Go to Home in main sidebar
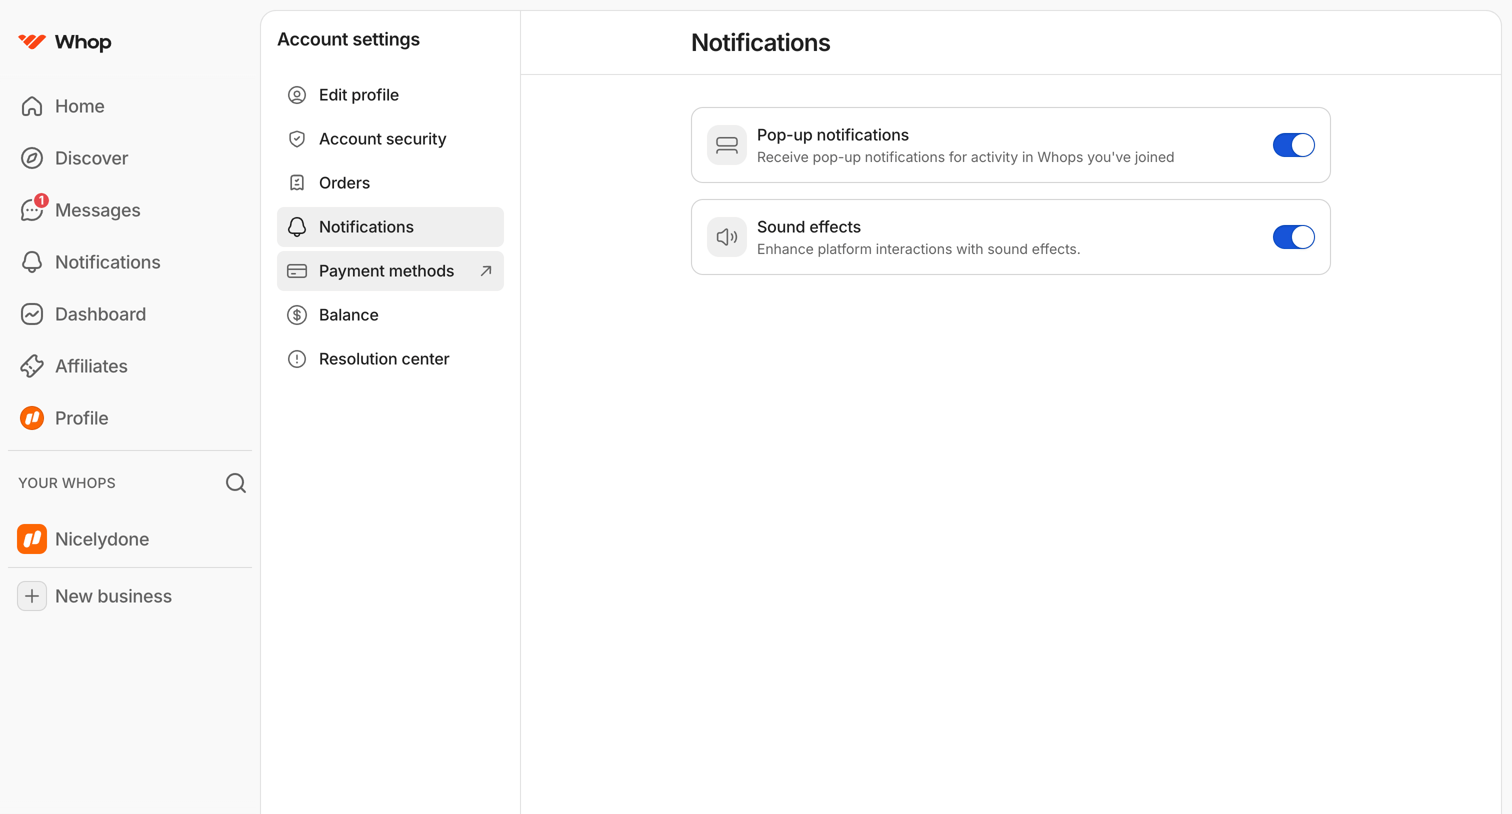1512x814 pixels. click(x=80, y=106)
